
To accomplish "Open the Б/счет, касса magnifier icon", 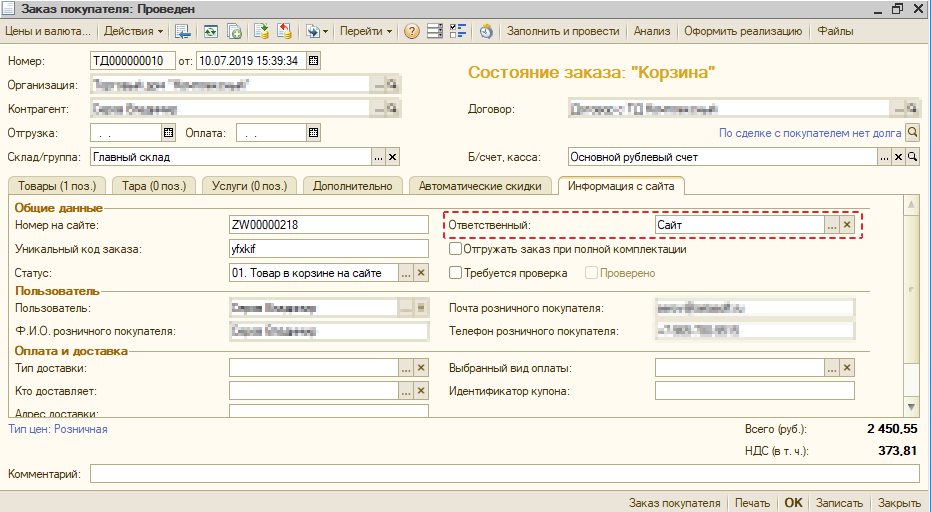I will [x=912, y=157].
